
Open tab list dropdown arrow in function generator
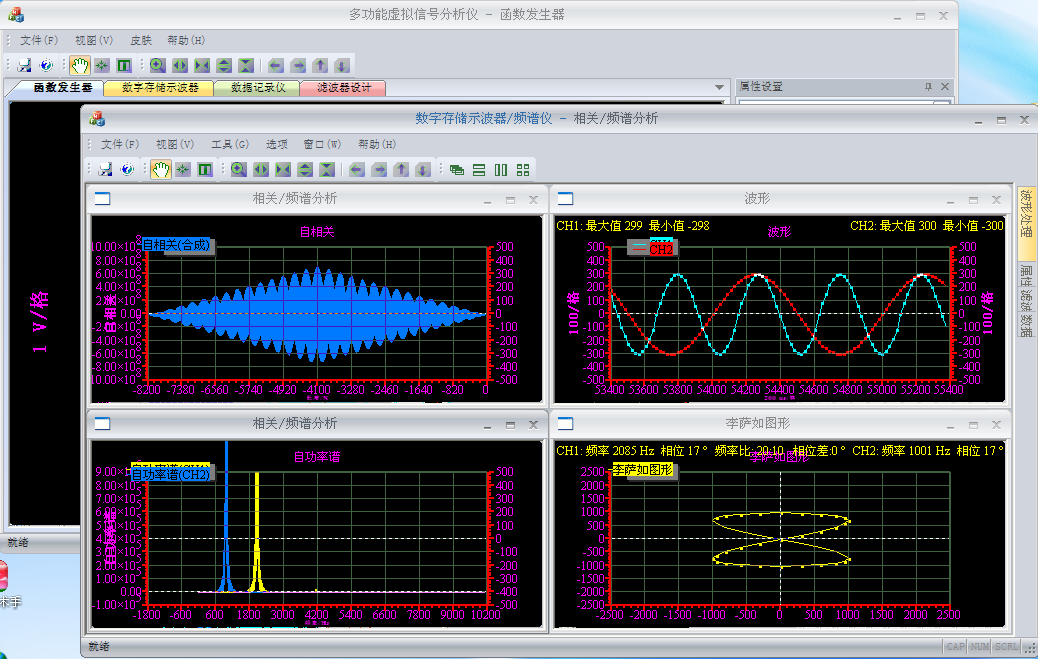(x=720, y=87)
